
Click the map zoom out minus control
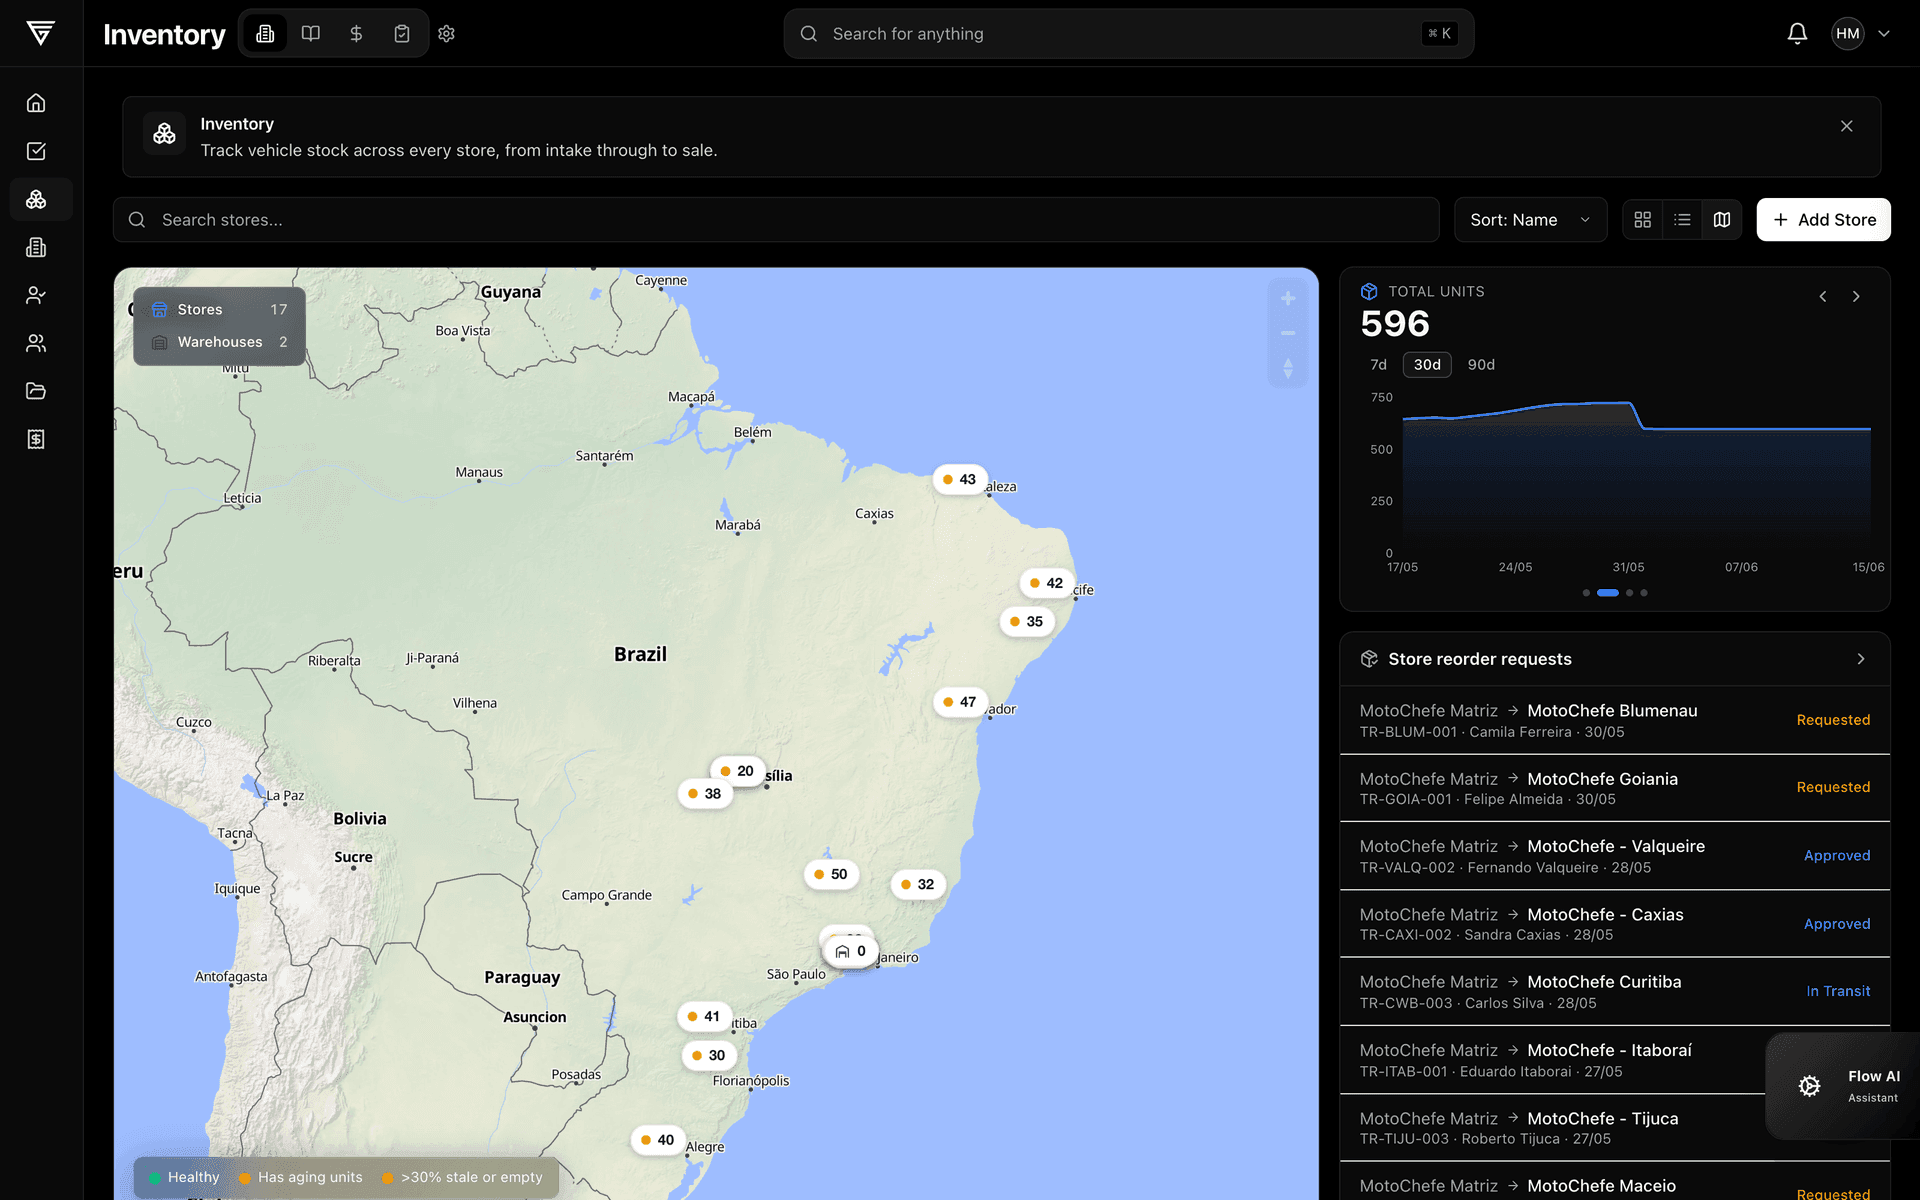point(1288,333)
